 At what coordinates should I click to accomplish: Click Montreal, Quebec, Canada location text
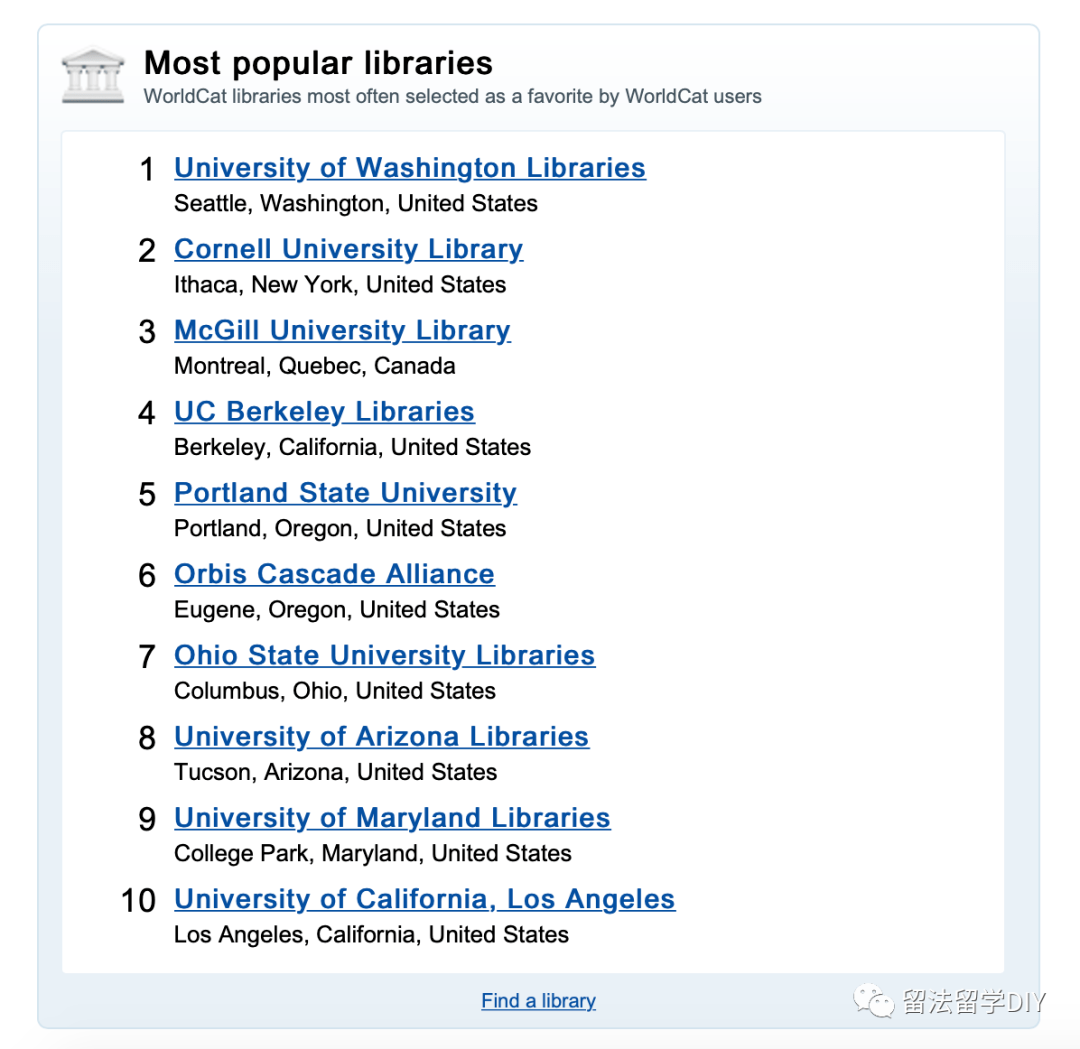click(x=314, y=366)
